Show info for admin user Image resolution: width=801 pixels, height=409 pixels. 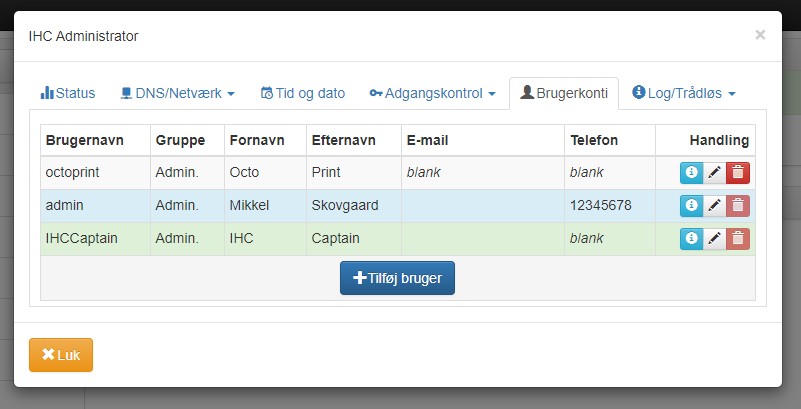click(691, 206)
